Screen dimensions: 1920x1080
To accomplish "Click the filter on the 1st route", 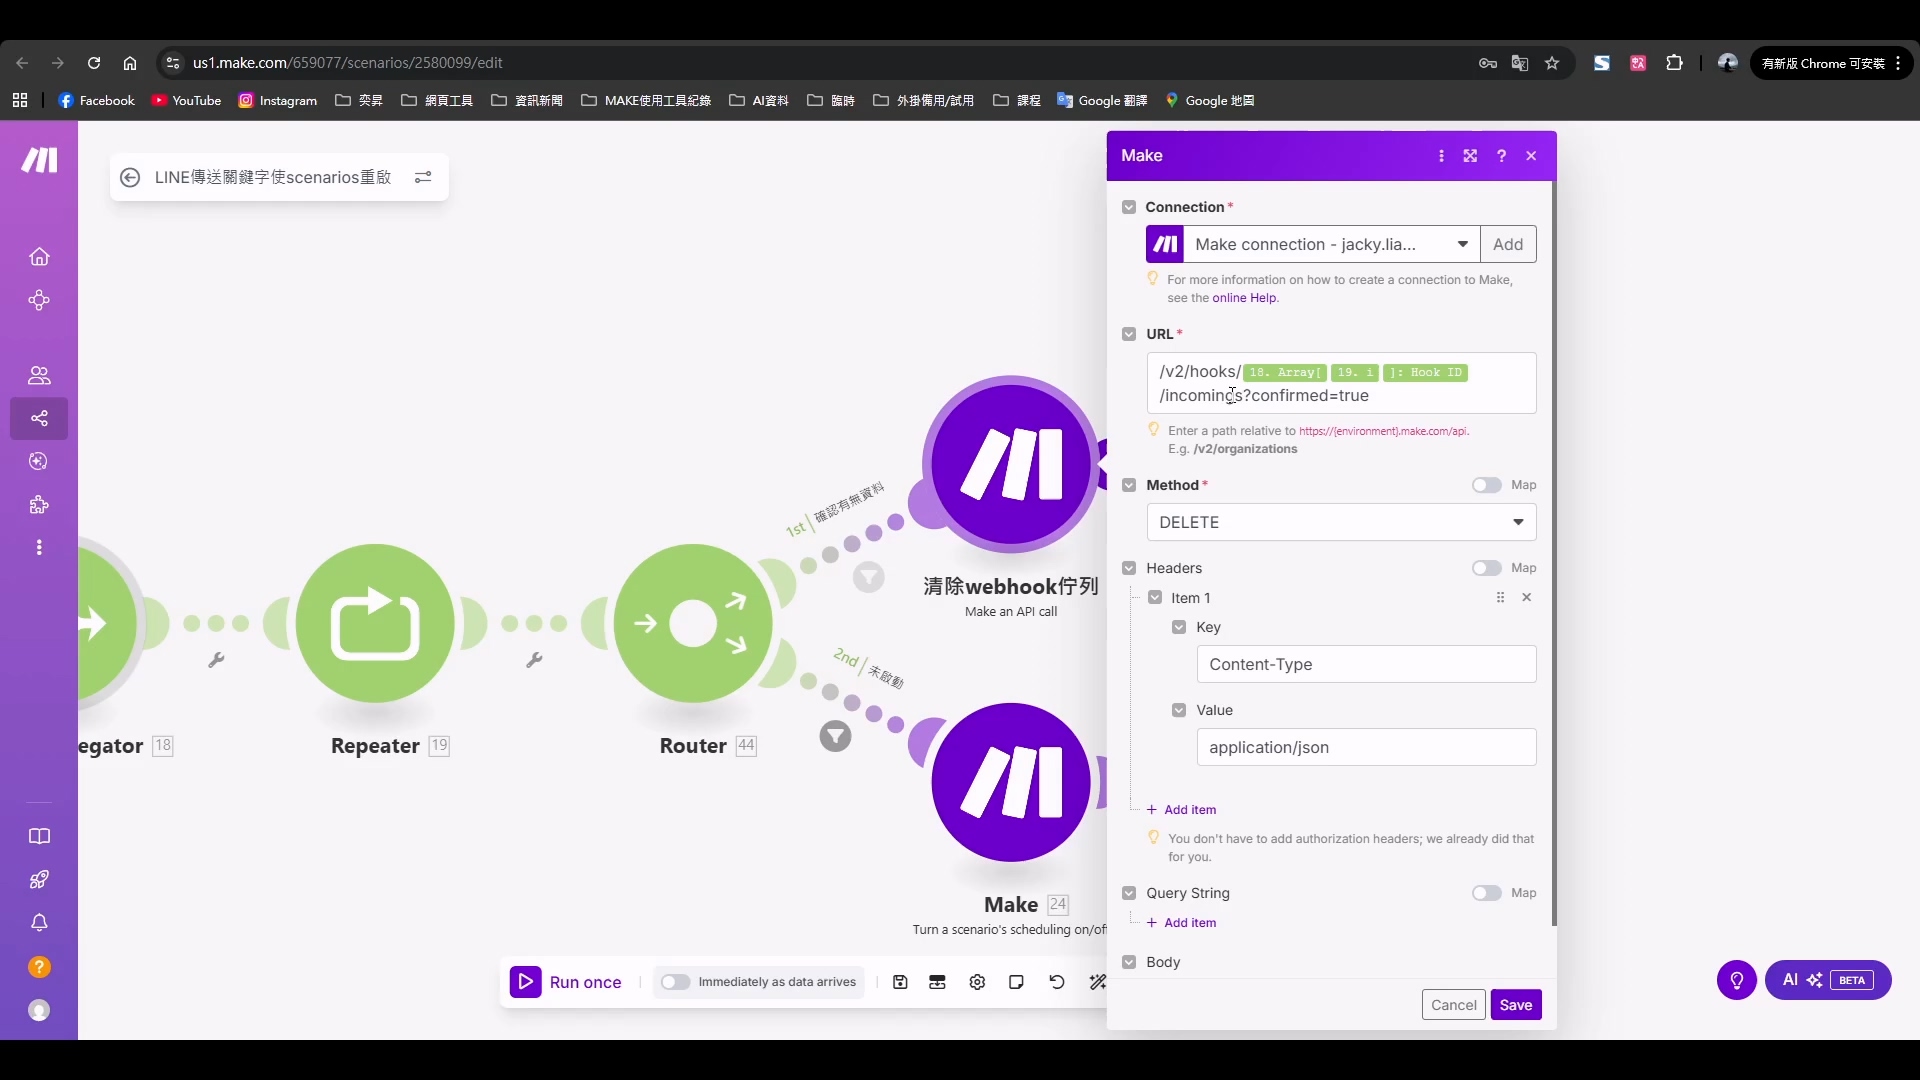I will 869,577.
